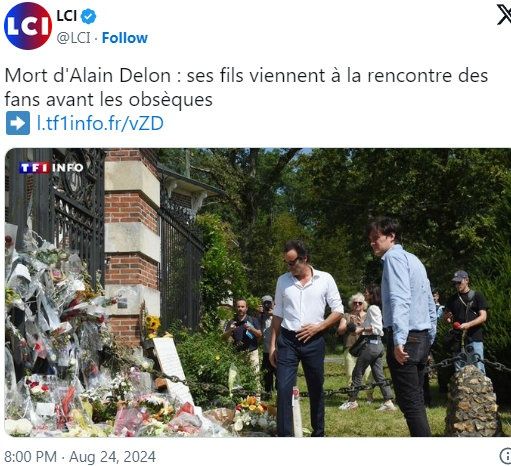Open the embedded photo of the gate
Image resolution: width=511 pixels, height=466 pixels.
(258, 292)
